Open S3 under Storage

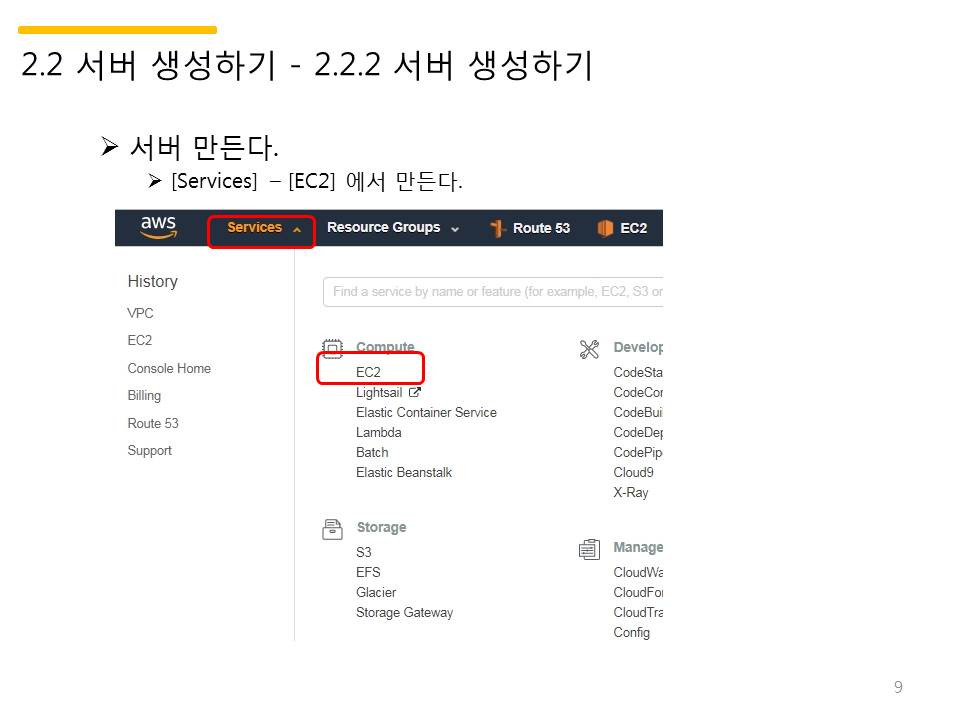(x=364, y=552)
